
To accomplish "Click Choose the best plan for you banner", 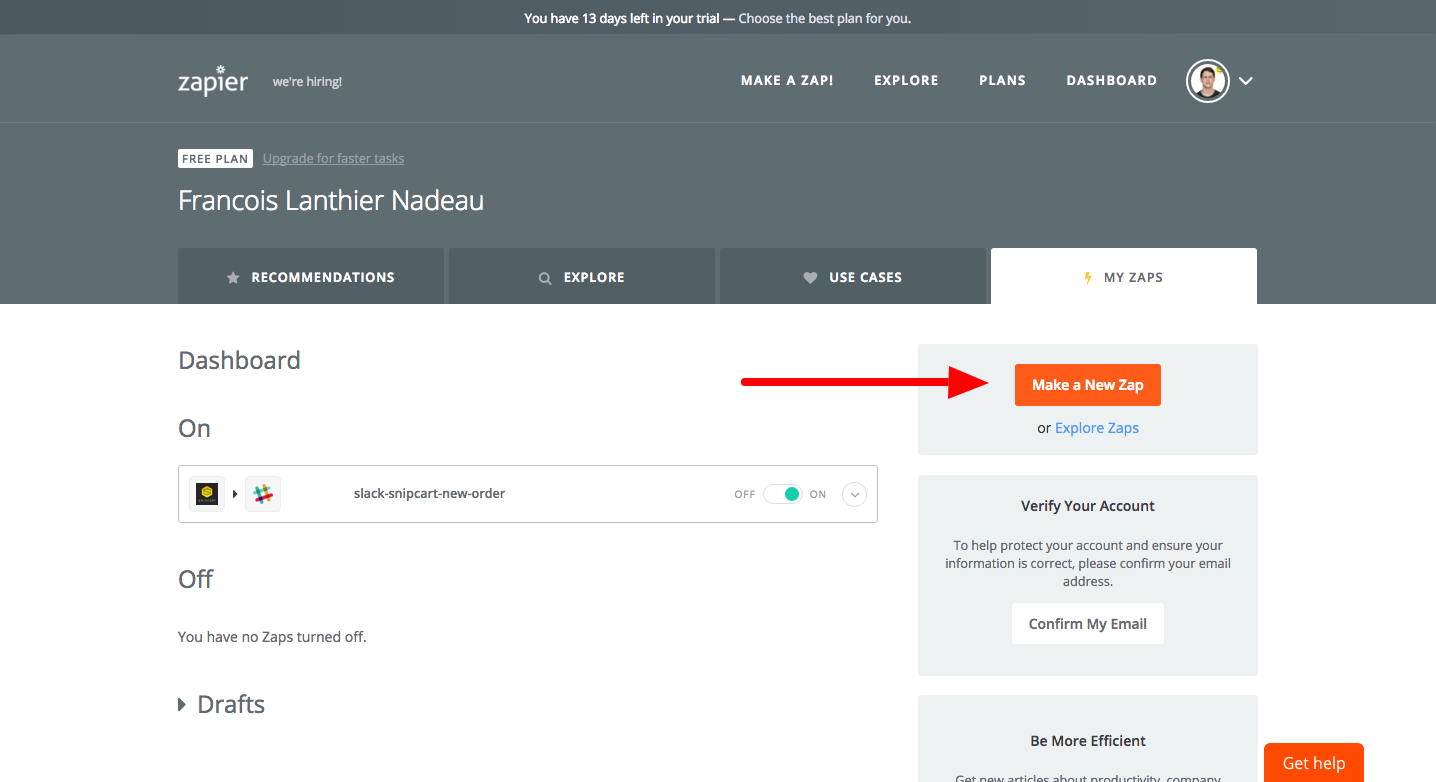I will click(825, 18).
